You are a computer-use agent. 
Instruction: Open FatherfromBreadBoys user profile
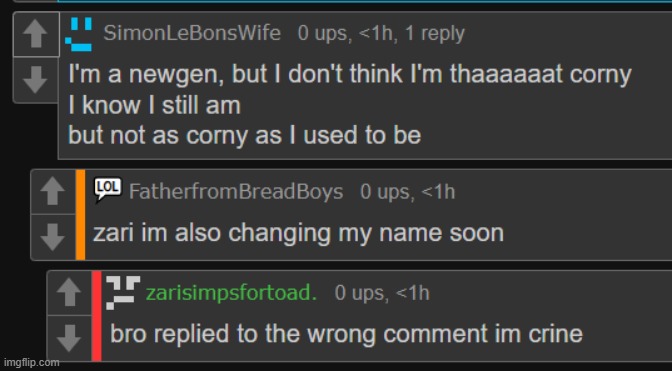236,191
